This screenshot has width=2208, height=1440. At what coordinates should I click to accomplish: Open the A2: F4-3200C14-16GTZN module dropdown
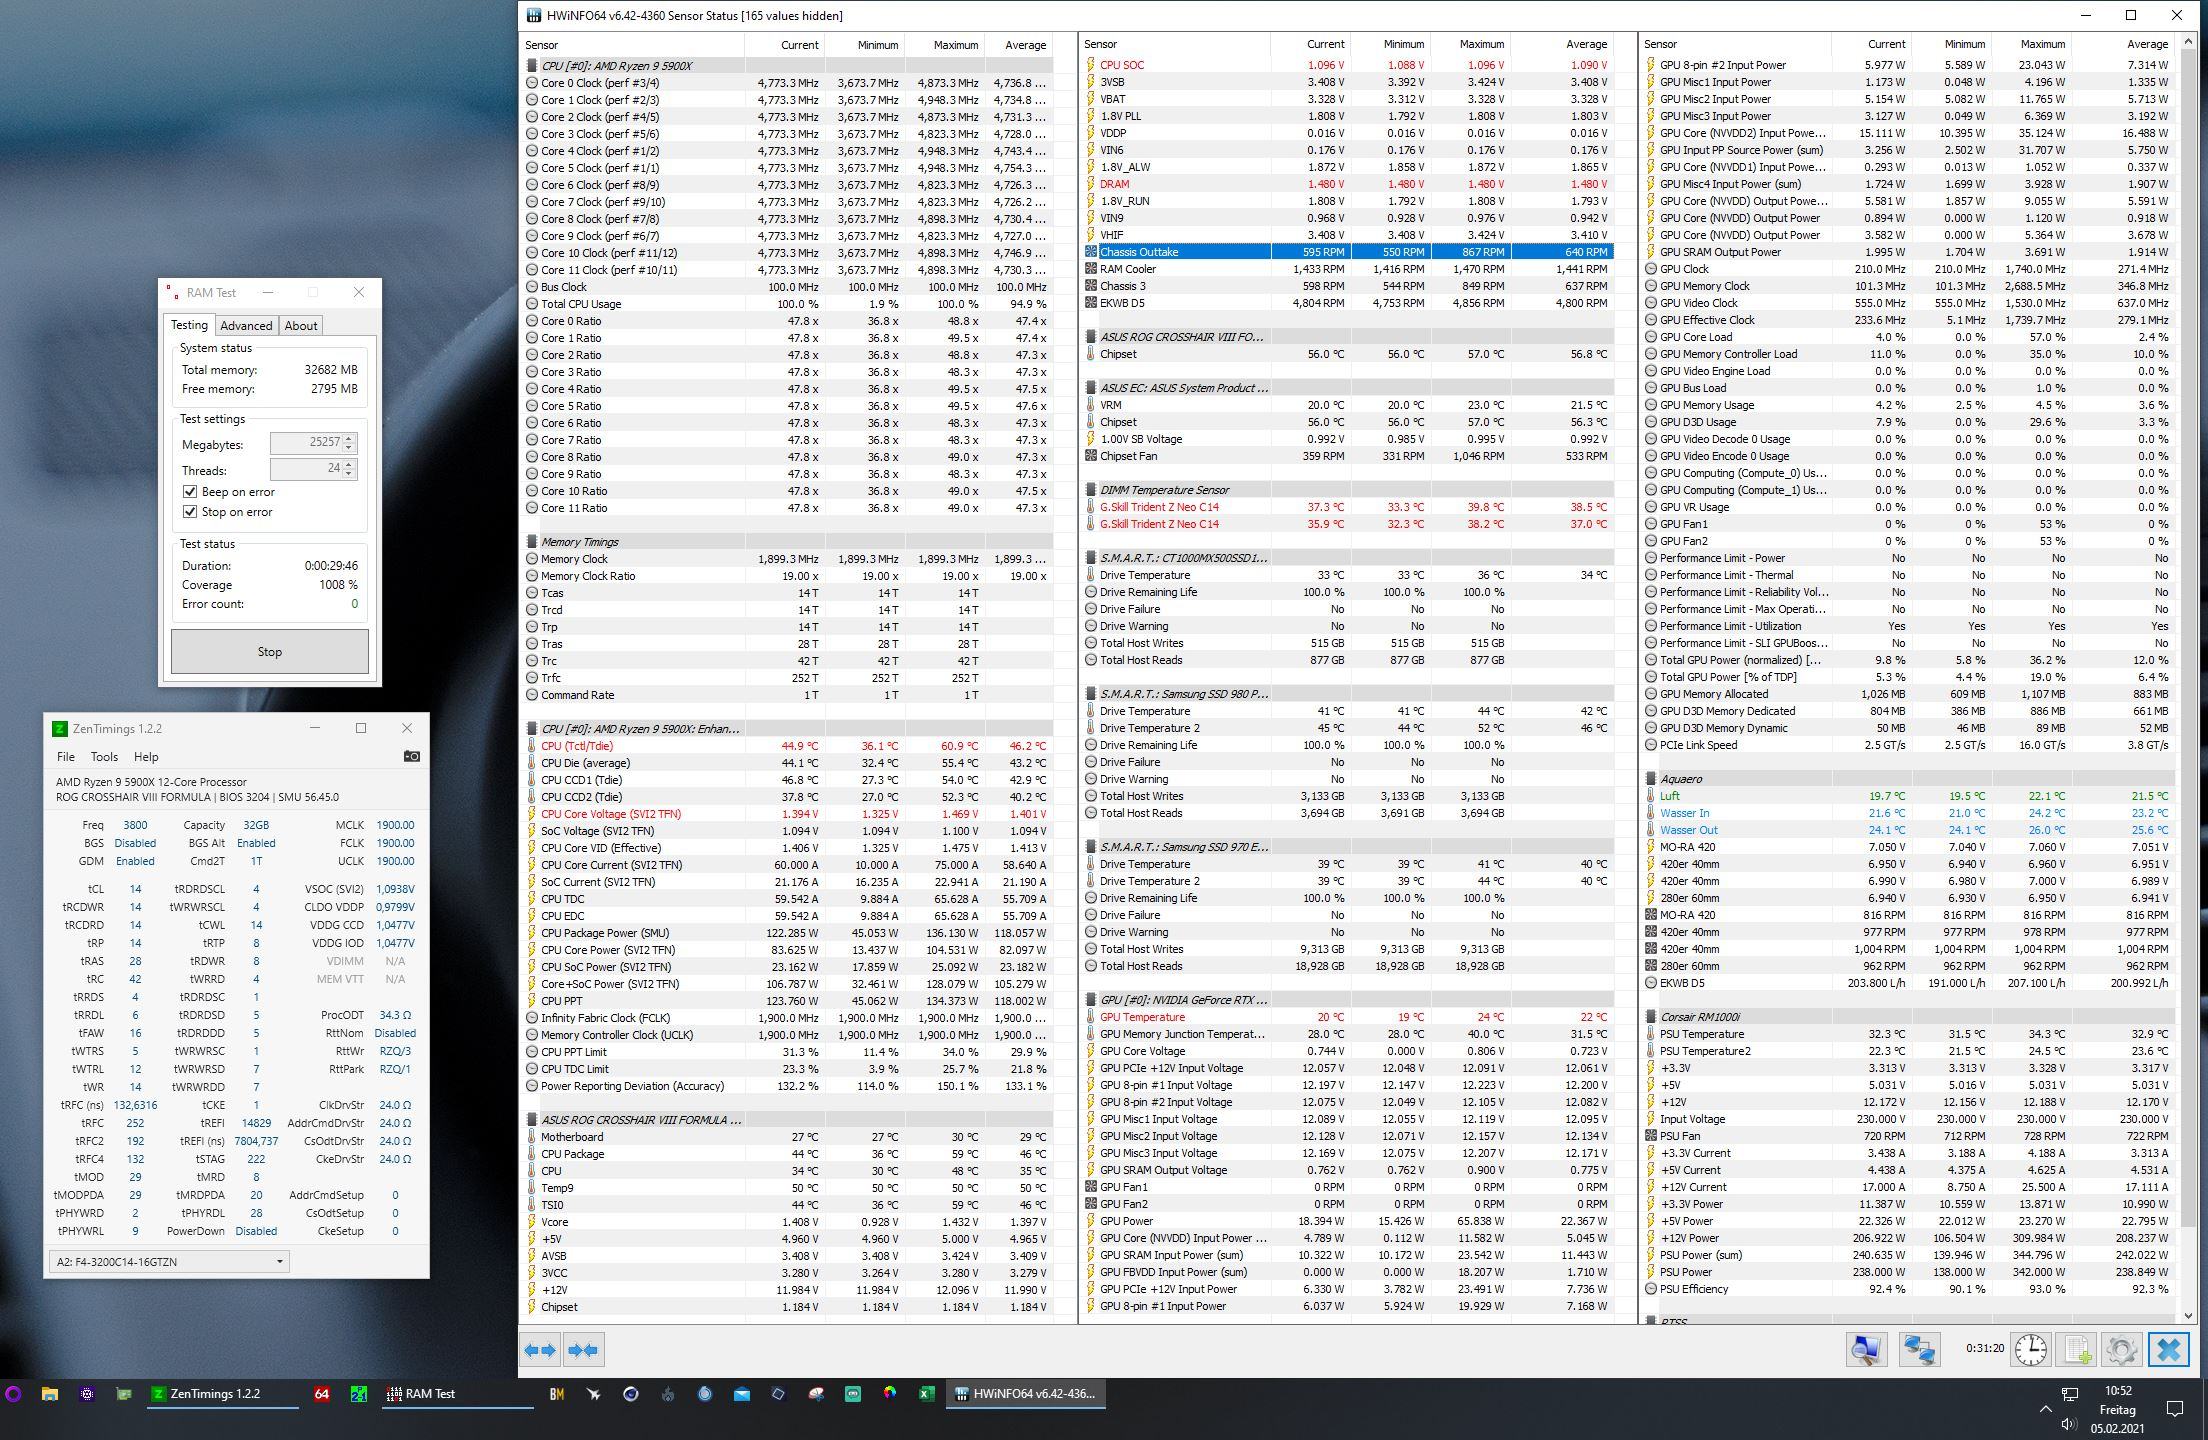click(x=168, y=1261)
